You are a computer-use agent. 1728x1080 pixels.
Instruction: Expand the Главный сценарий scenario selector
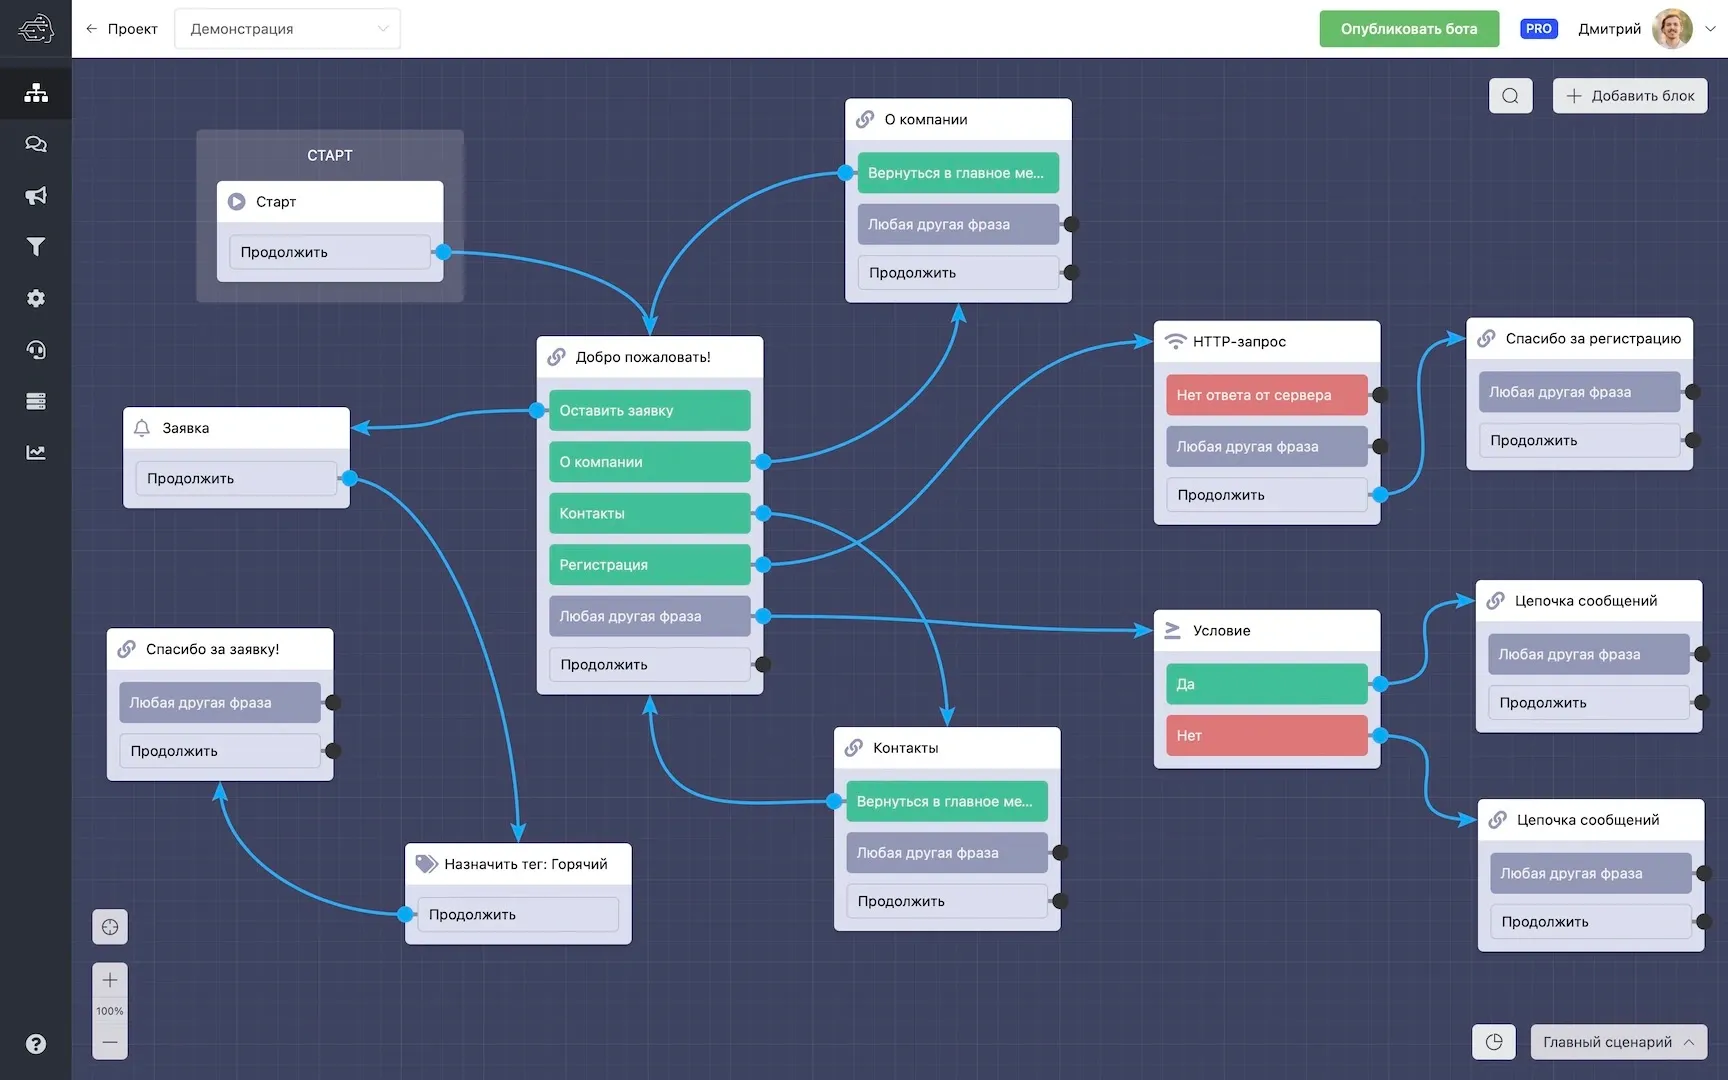1619,1042
